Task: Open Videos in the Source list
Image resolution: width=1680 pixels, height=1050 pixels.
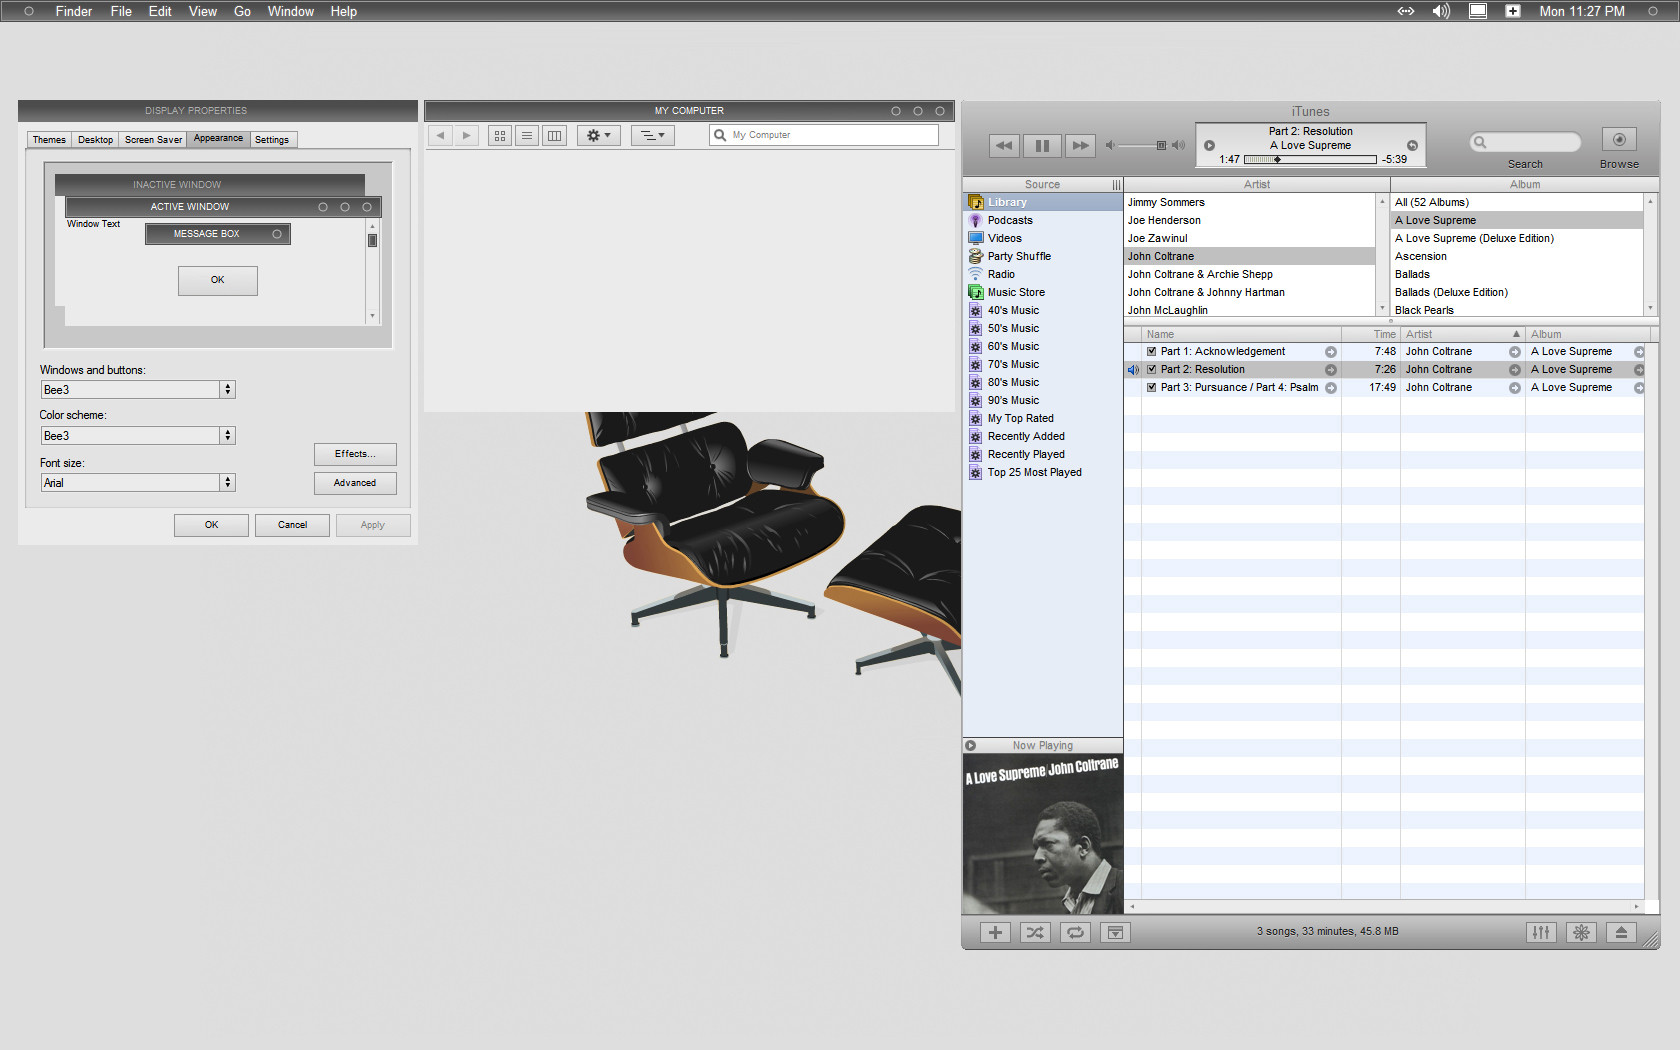Action: pyautogui.click(x=1043, y=238)
